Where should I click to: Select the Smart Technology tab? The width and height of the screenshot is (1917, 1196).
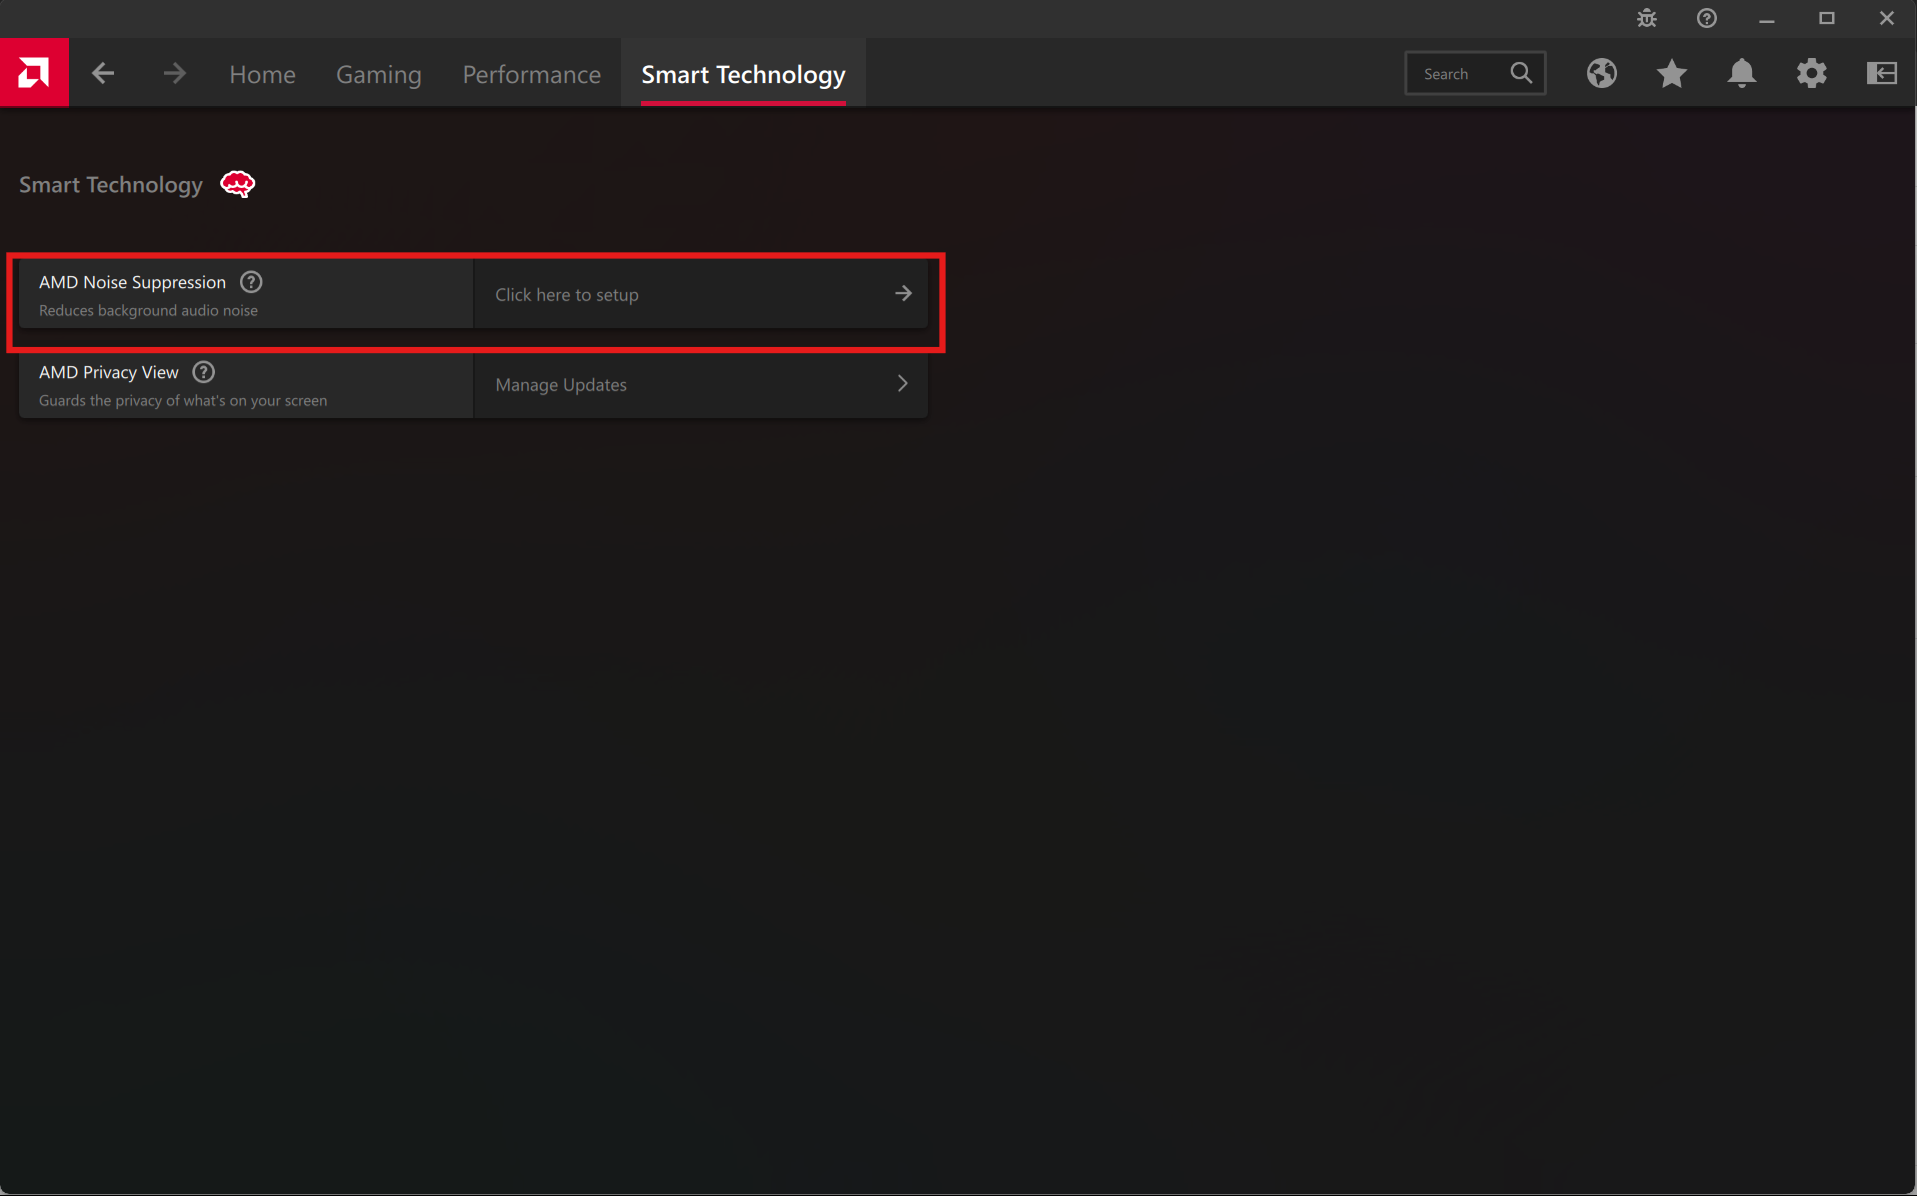tap(743, 74)
